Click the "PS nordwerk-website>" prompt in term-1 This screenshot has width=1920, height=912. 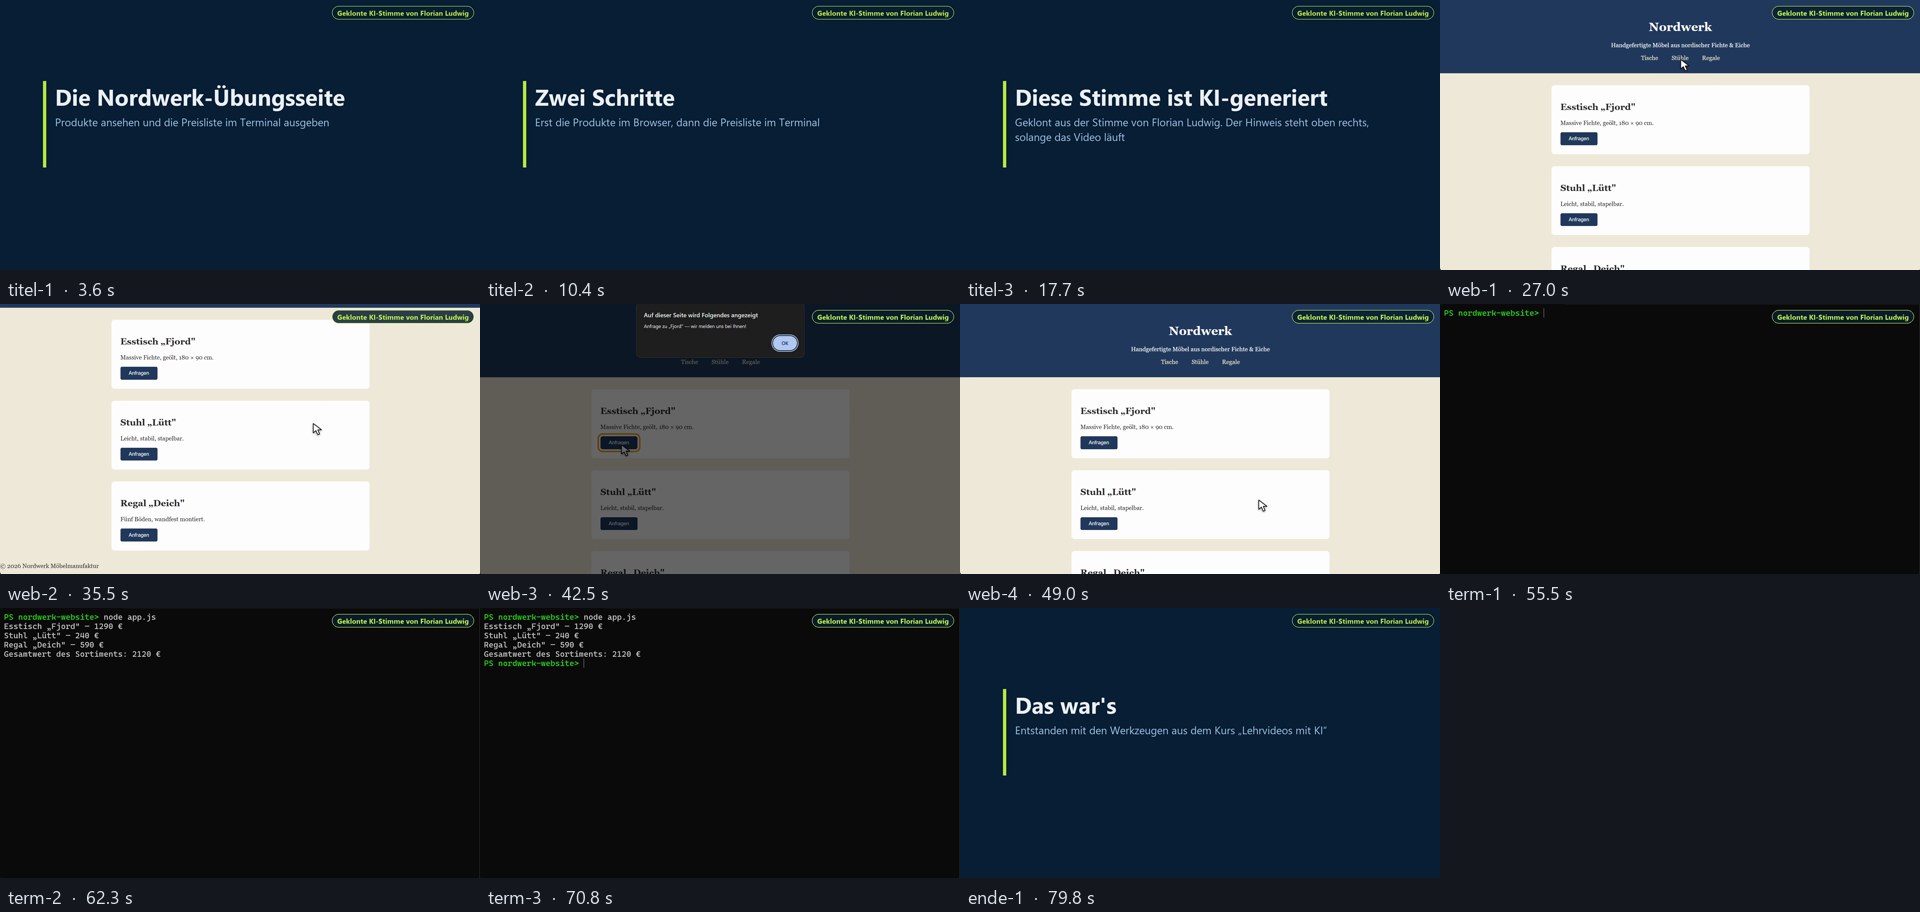click(1491, 313)
